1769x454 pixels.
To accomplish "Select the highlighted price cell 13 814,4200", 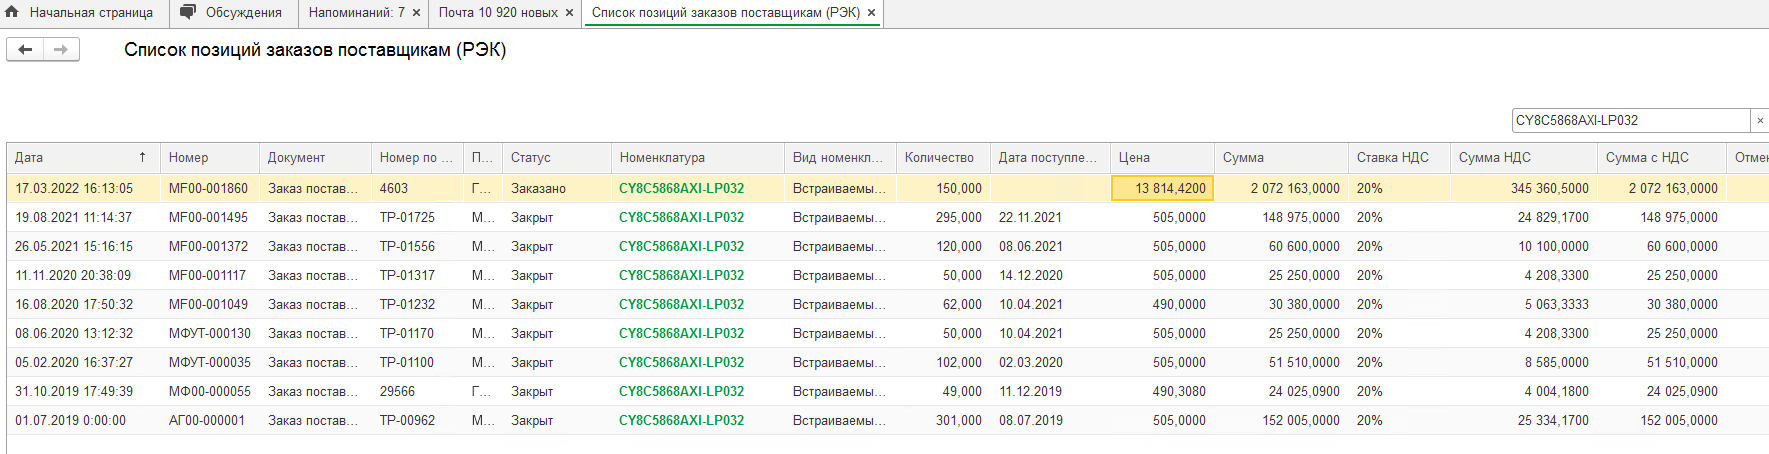I will [x=1162, y=189].
